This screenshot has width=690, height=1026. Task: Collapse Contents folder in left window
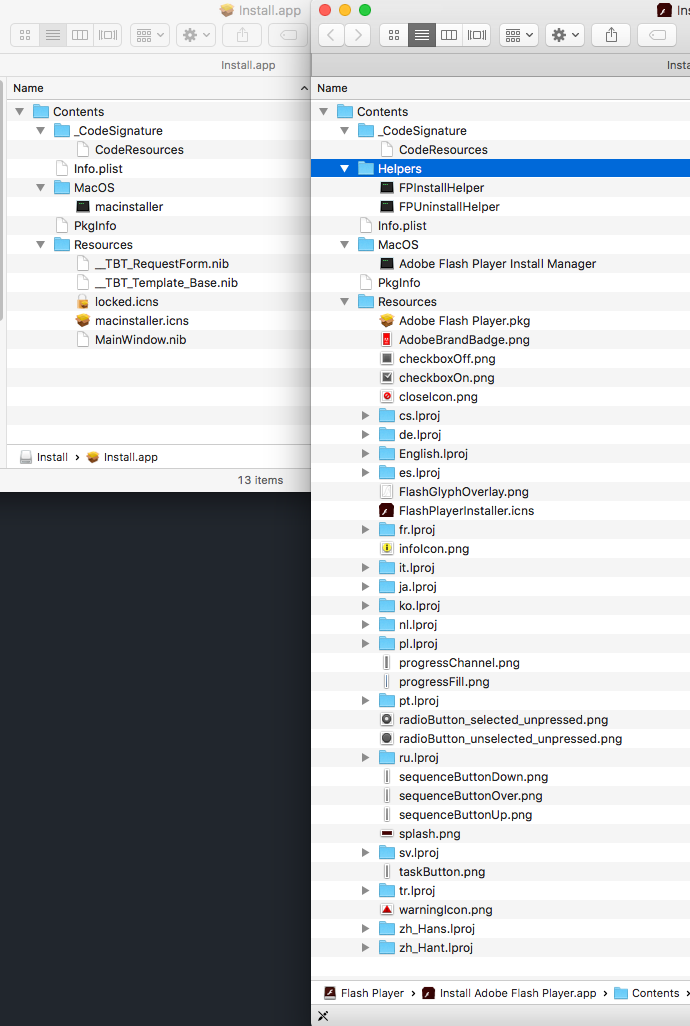(x=20, y=112)
